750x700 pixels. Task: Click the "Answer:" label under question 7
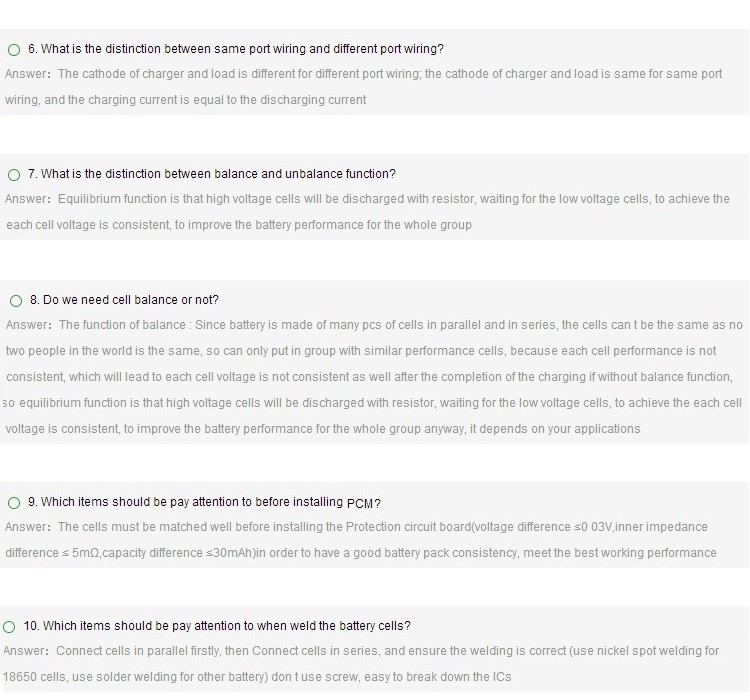pyautogui.click(x=27, y=199)
